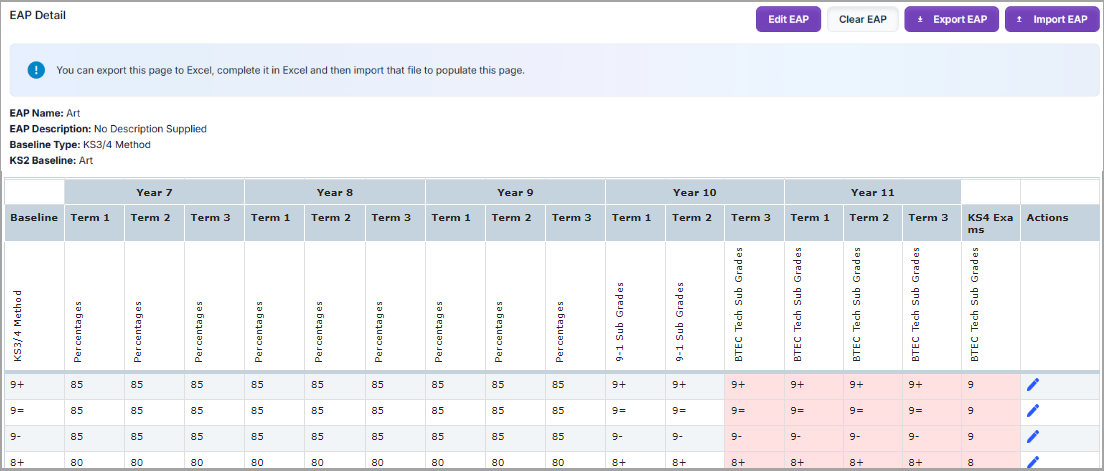Click the pencil edit icon for 9+ row
1104x471 pixels.
coord(1033,383)
